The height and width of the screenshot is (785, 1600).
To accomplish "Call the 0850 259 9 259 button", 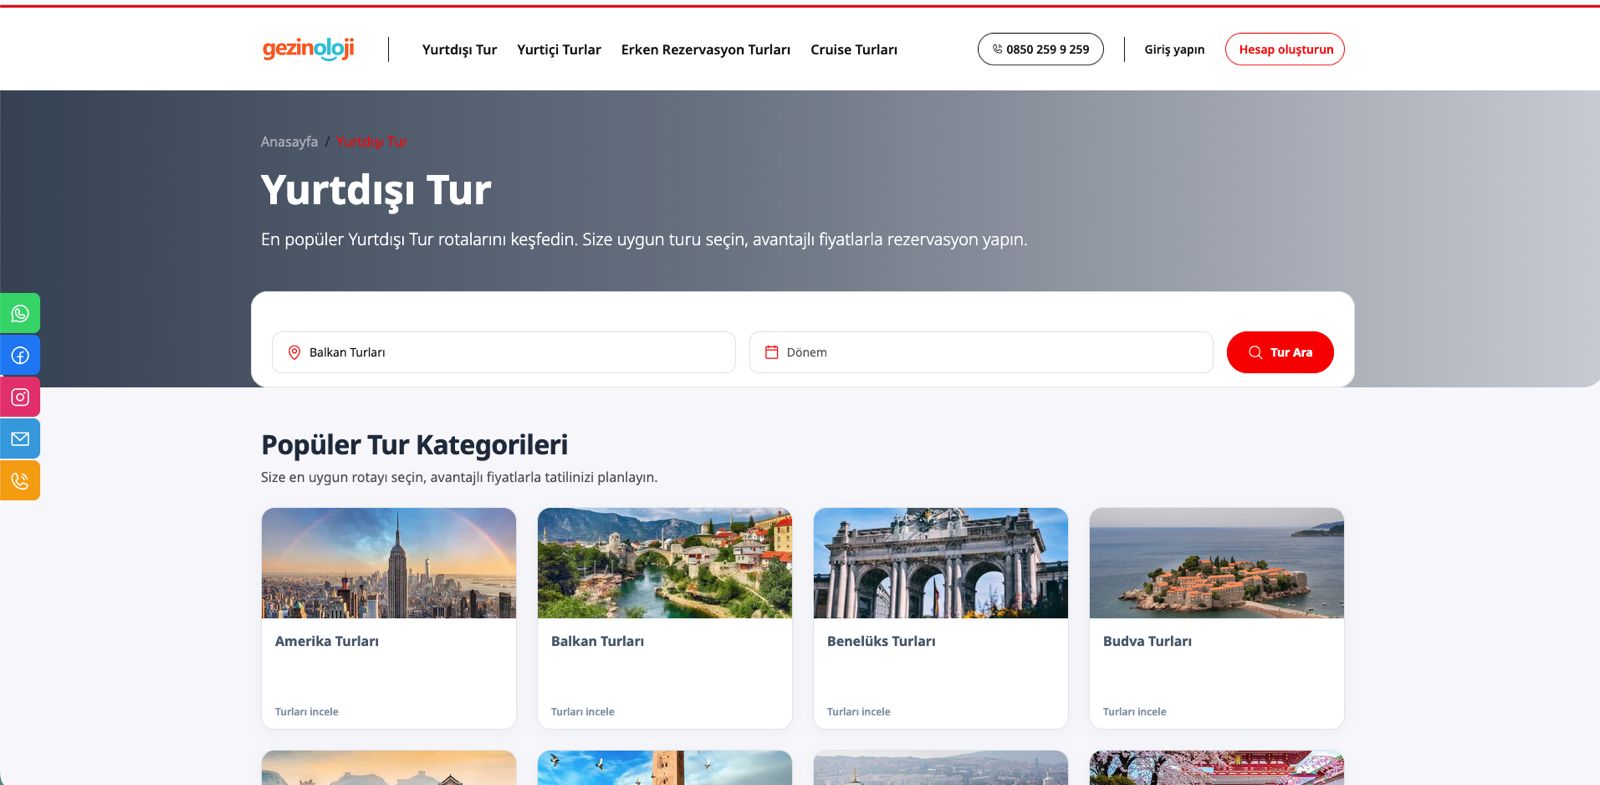I will pyautogui.click(x=1040, y=49).
